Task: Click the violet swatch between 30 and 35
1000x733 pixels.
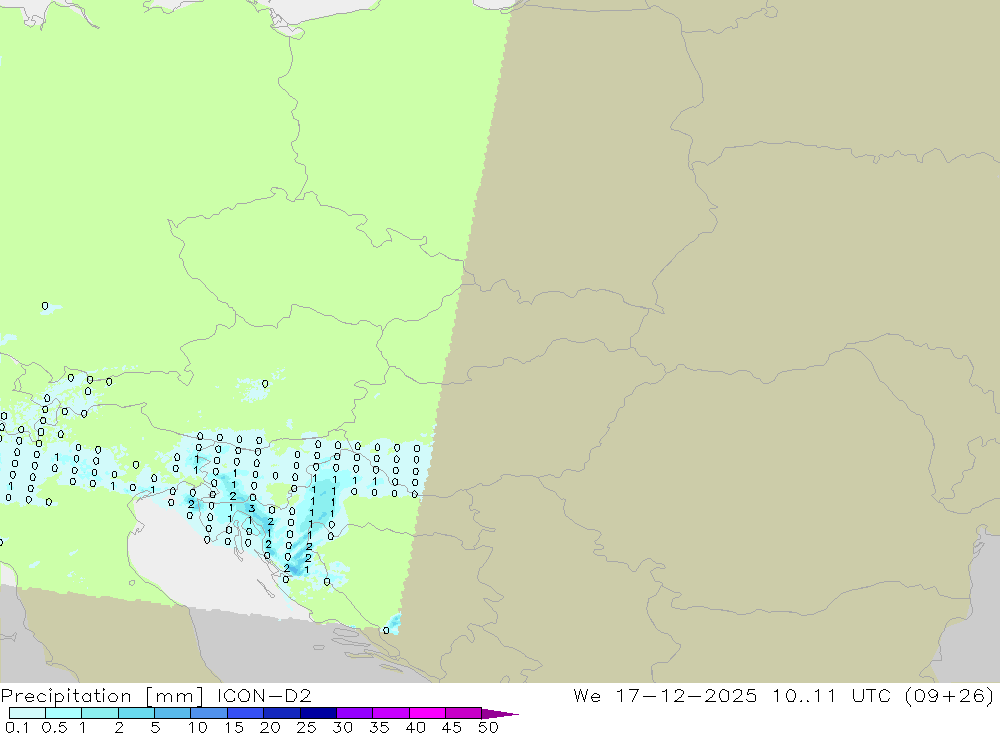Action: (x=355, y=713)
